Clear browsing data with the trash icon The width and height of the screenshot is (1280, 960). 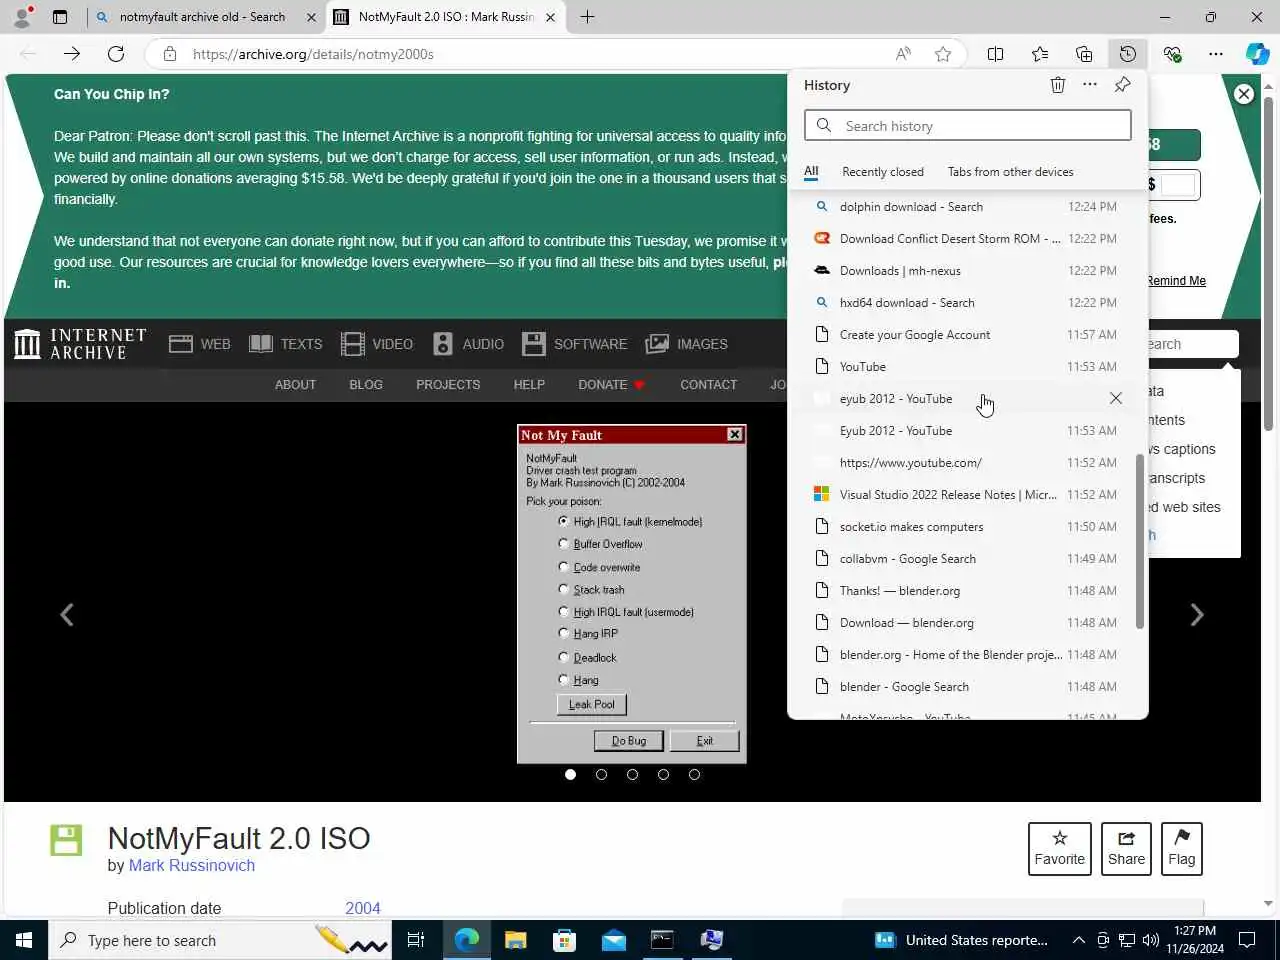point(1058,85)
